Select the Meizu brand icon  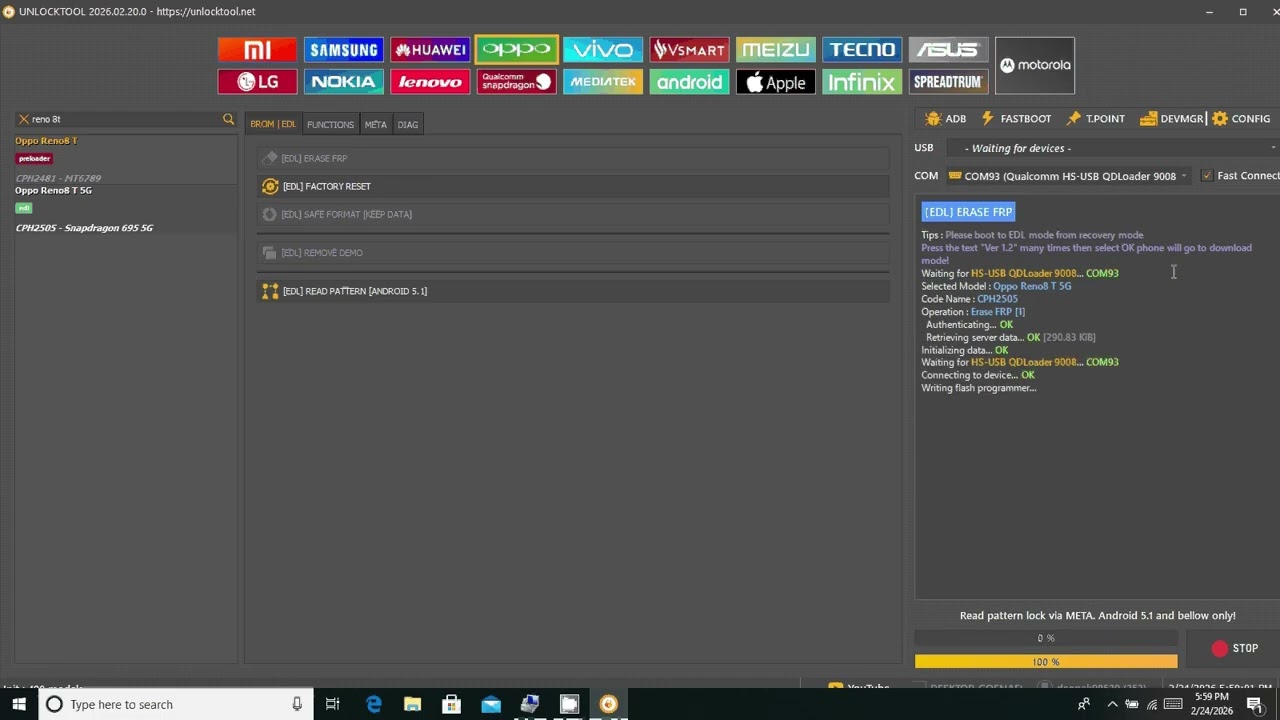(x=775, y=49)
